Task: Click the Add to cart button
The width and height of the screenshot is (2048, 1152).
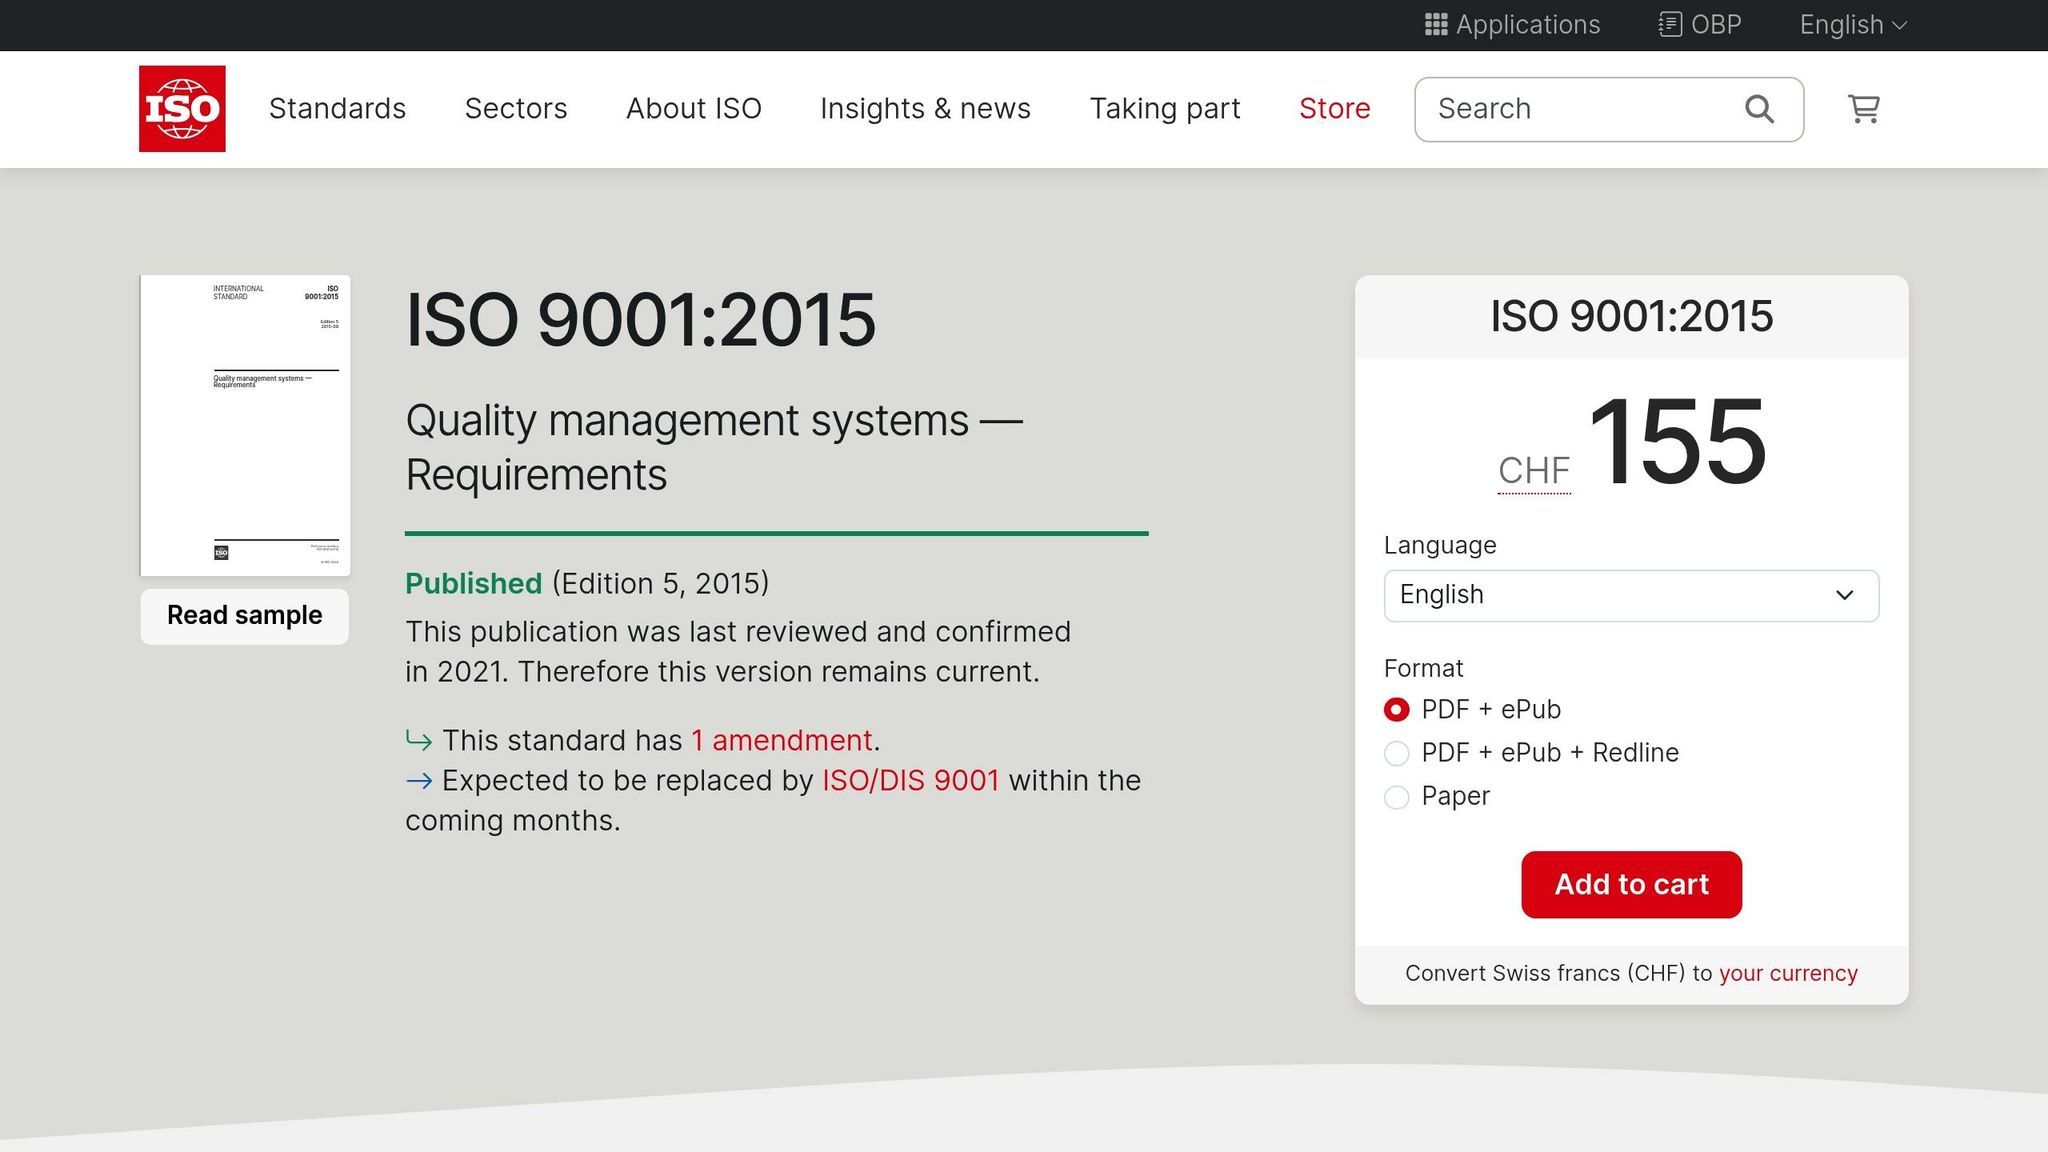Action: pyautogui.click(x=1631, y=884)
